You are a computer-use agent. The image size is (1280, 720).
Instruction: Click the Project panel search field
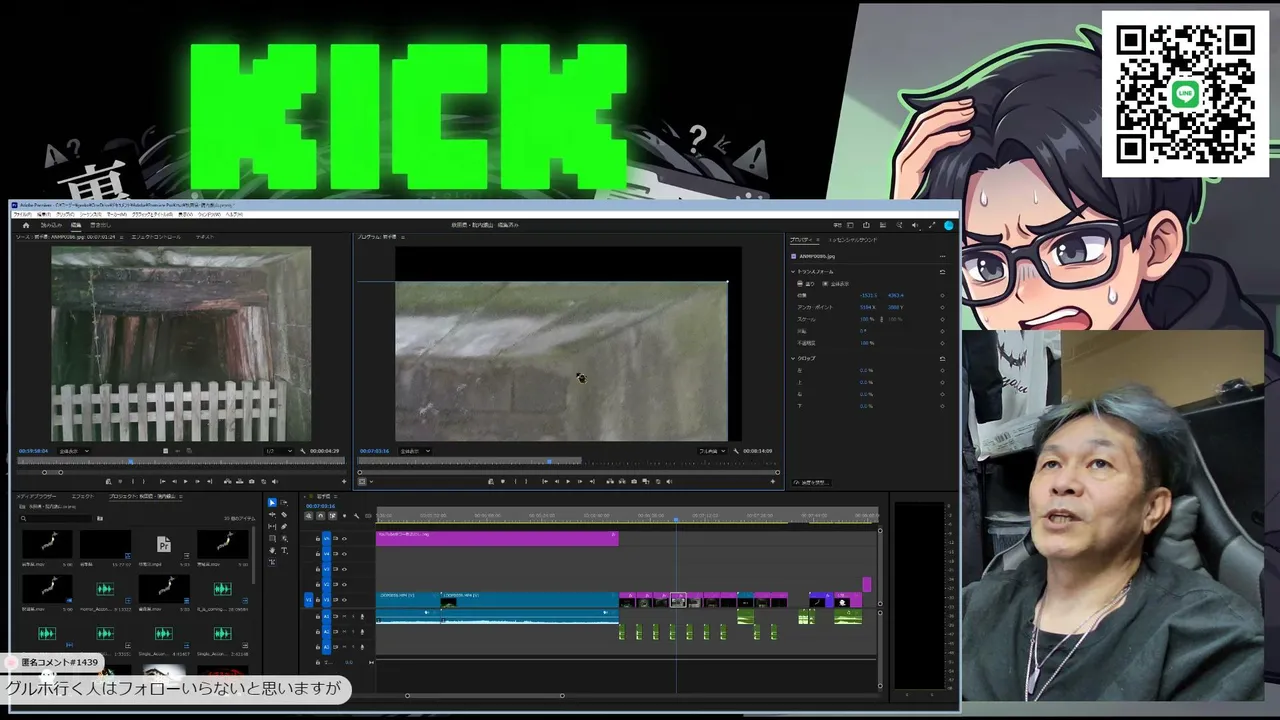pyautogui.click(x=55, y=518)
